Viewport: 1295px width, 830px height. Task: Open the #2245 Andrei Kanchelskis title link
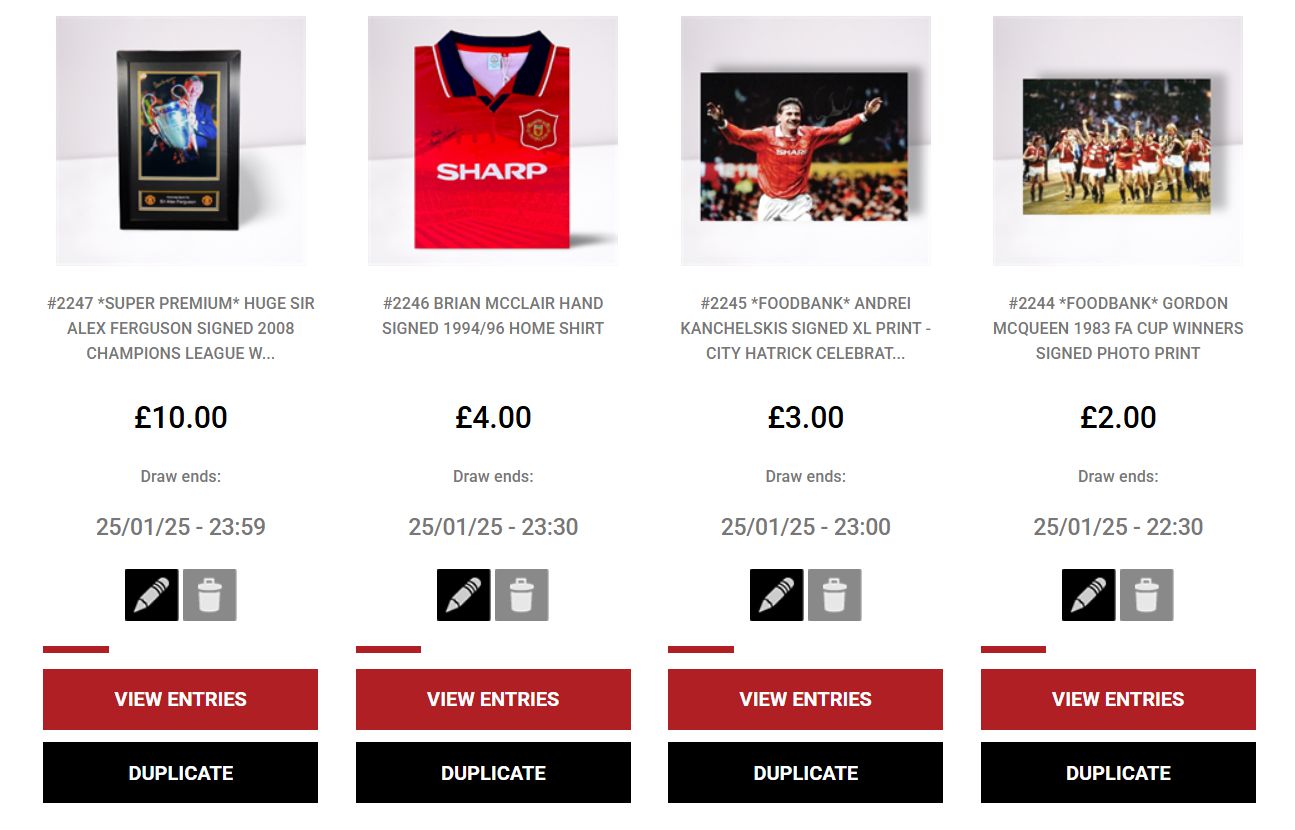(x=805, y=328)
